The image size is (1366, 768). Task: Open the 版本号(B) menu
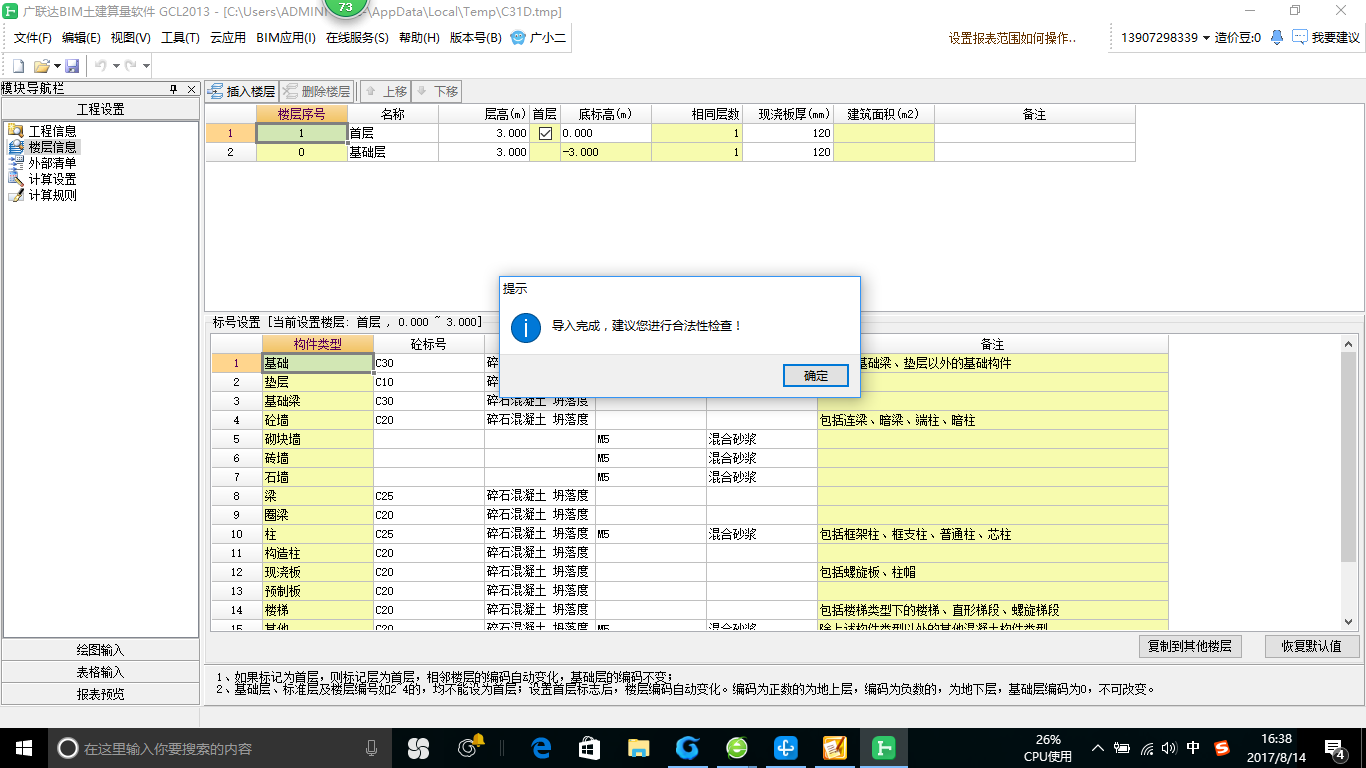click(476, 38)
